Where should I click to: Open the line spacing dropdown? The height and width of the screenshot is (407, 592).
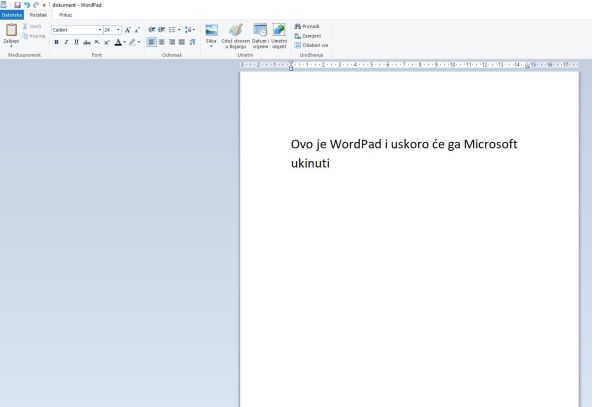pyautogui.click(x=190, y=29)
